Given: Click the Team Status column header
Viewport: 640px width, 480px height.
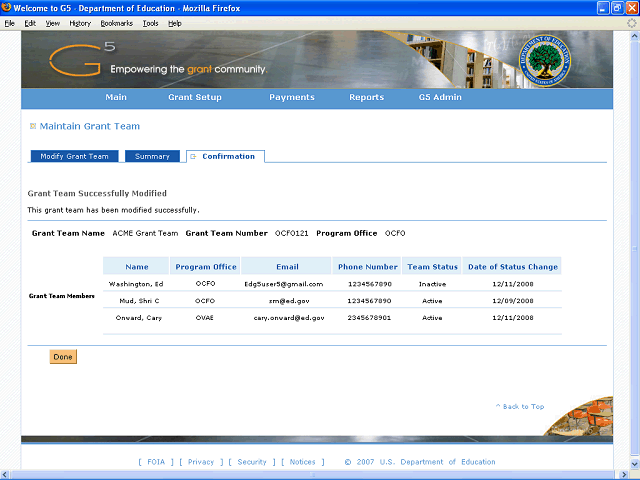Looking at the screenshot, I should 432,267.
